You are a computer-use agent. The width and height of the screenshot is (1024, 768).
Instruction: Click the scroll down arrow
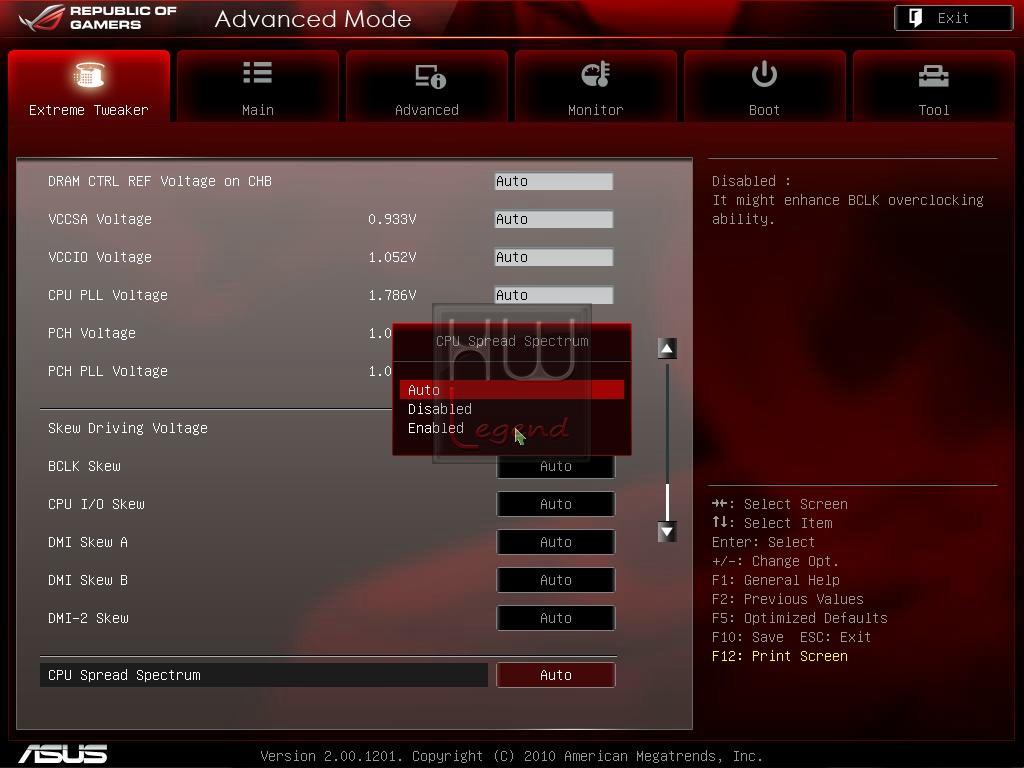click(x=667, y=532)
